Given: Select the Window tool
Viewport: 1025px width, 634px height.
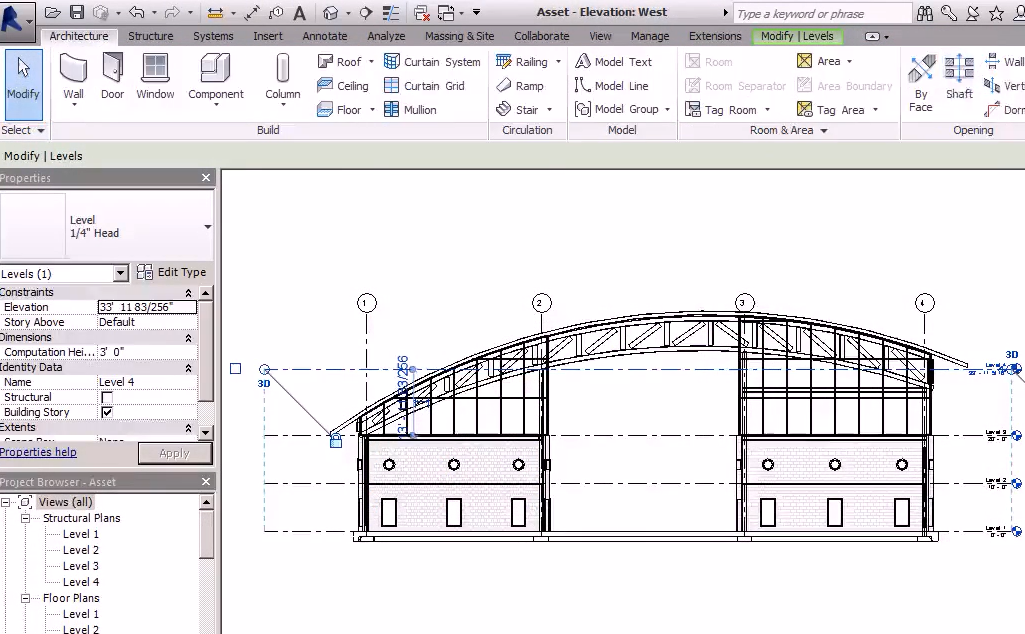Looking at the screenshot, I should pos(155,70).
